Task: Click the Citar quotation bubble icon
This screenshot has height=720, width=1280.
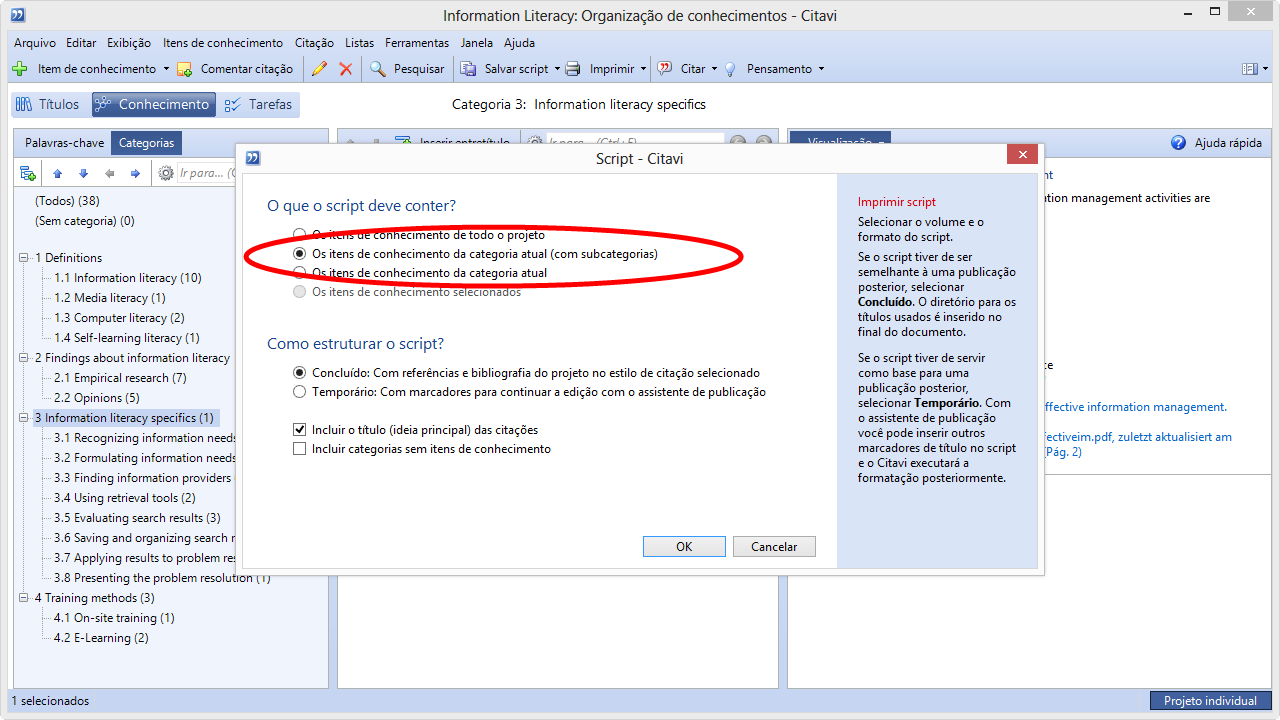Action: coord(664,69)
